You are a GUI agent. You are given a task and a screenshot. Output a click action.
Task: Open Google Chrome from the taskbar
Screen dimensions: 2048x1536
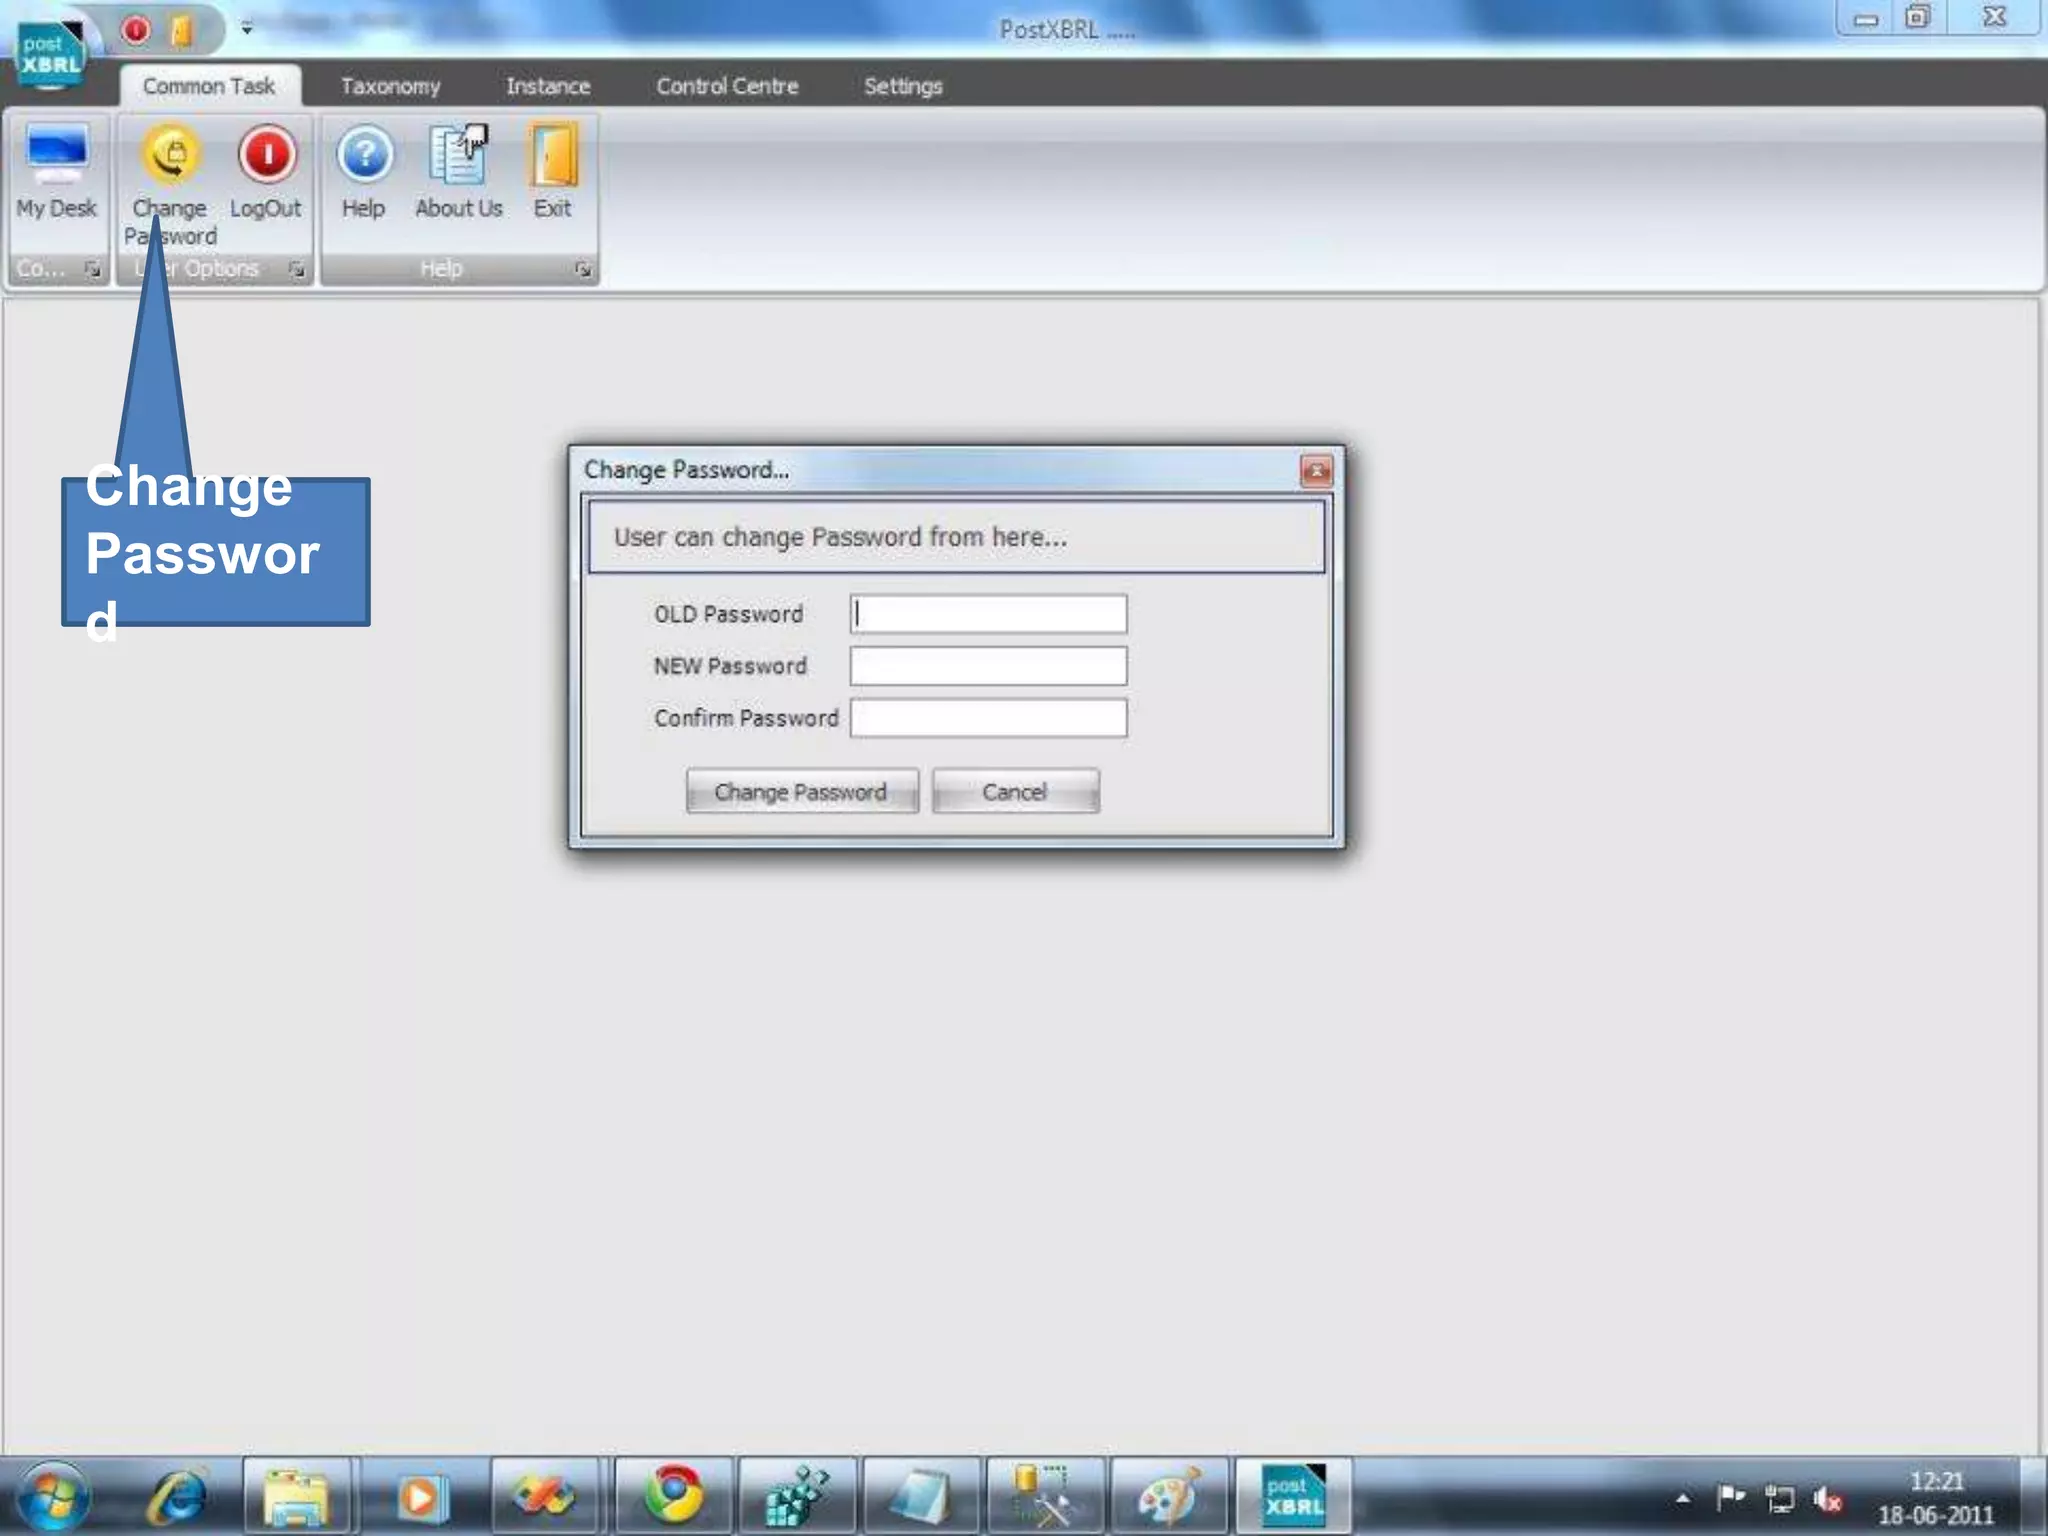673,1495
